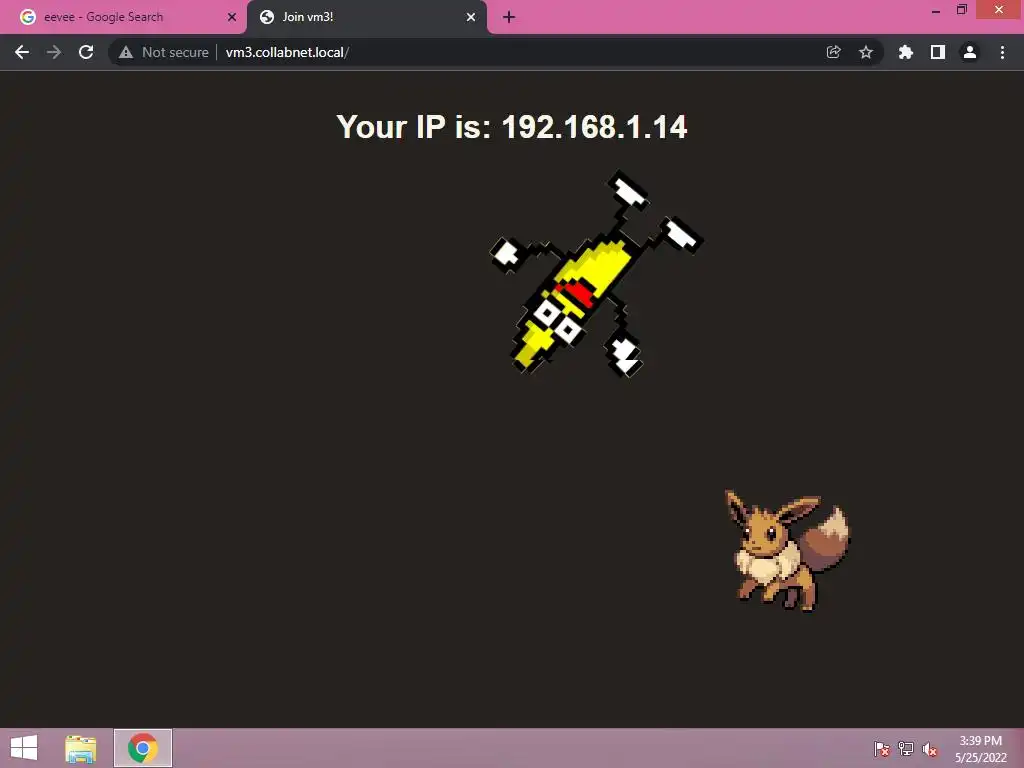Open a new browser tab
This screenshot has height=768, width=1024.
pyautogui.click(x=509, y=17)
